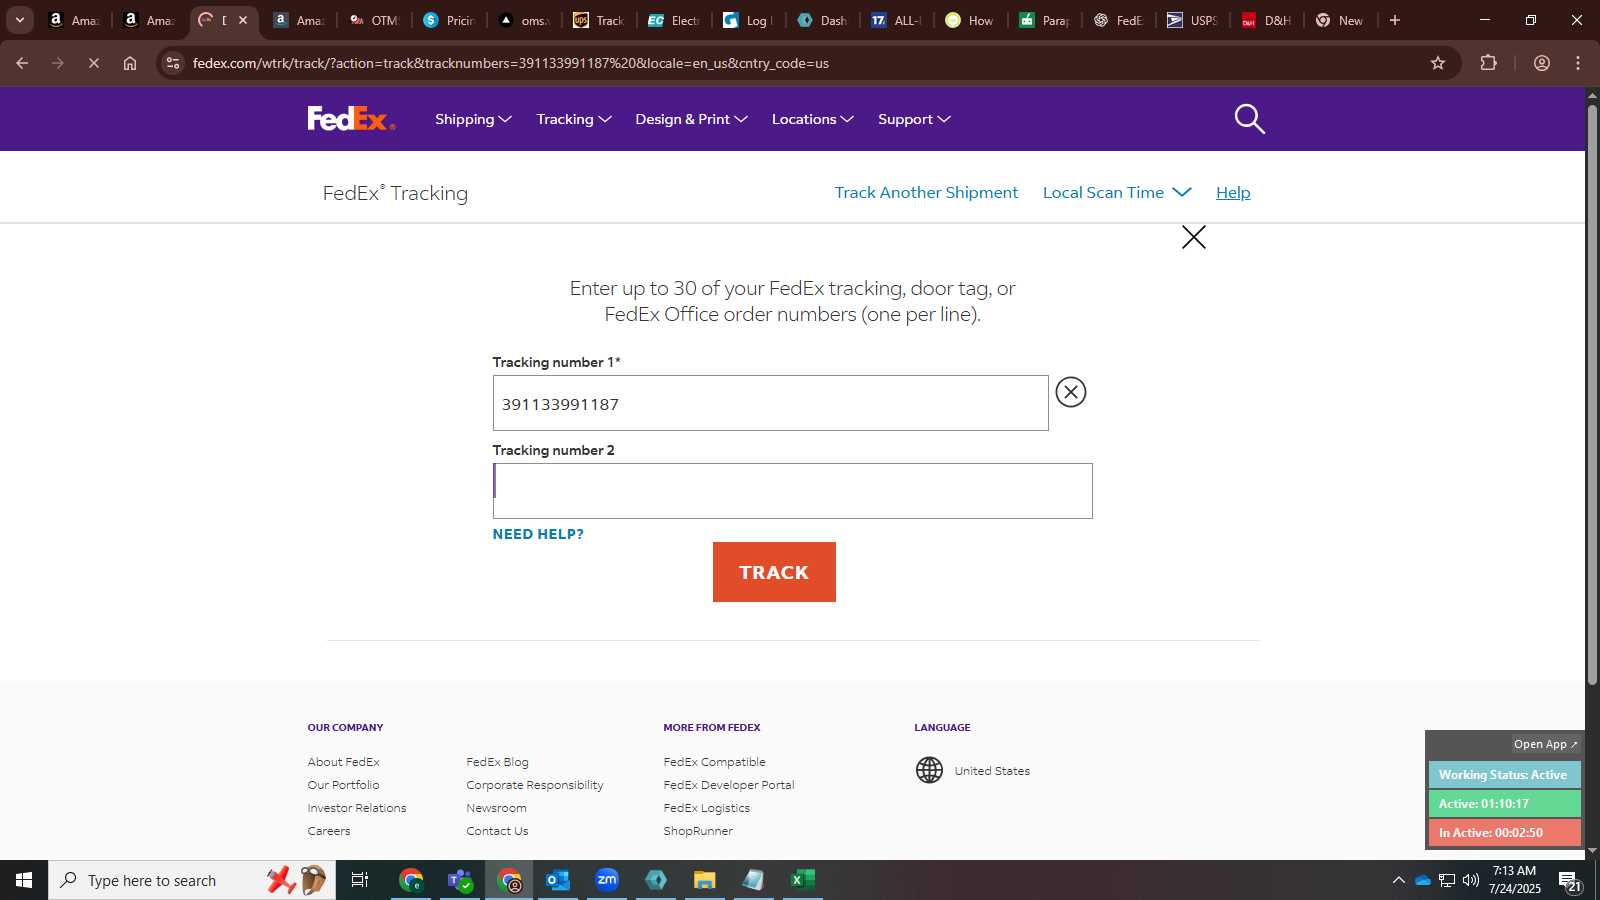Image resolution: width=1600 pixels, height=900 pixels.
Task: Expand the Shipping menu
Action: coord(473,119)
